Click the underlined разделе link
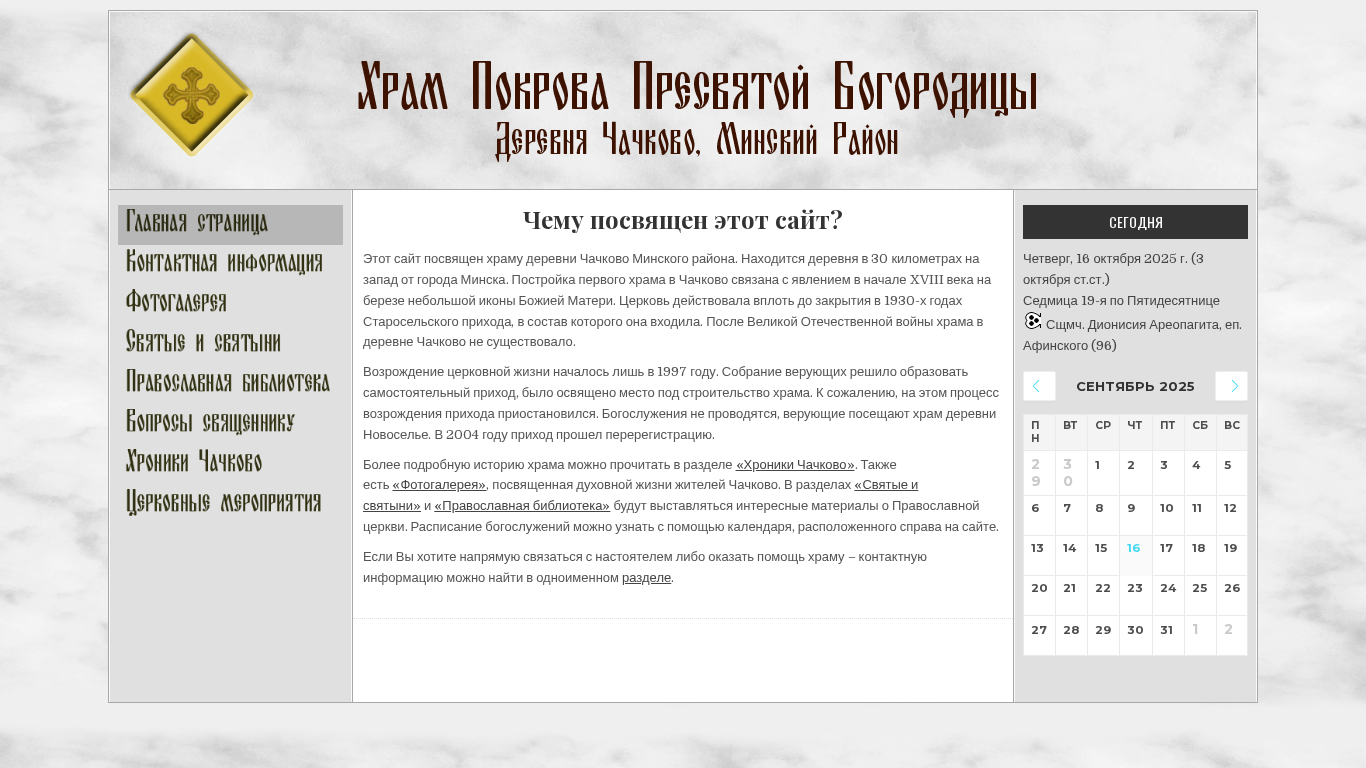Viewport: 1366px width, 768px height. tap(646, 578)
